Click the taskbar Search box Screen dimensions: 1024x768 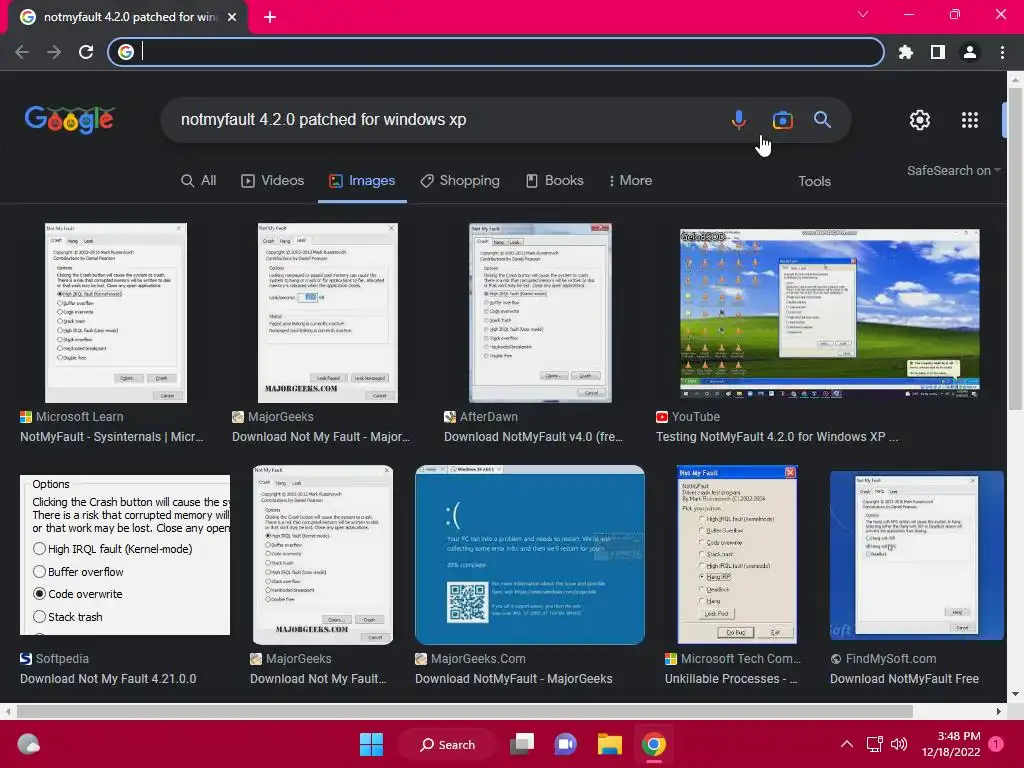click(x=447, y=744)
